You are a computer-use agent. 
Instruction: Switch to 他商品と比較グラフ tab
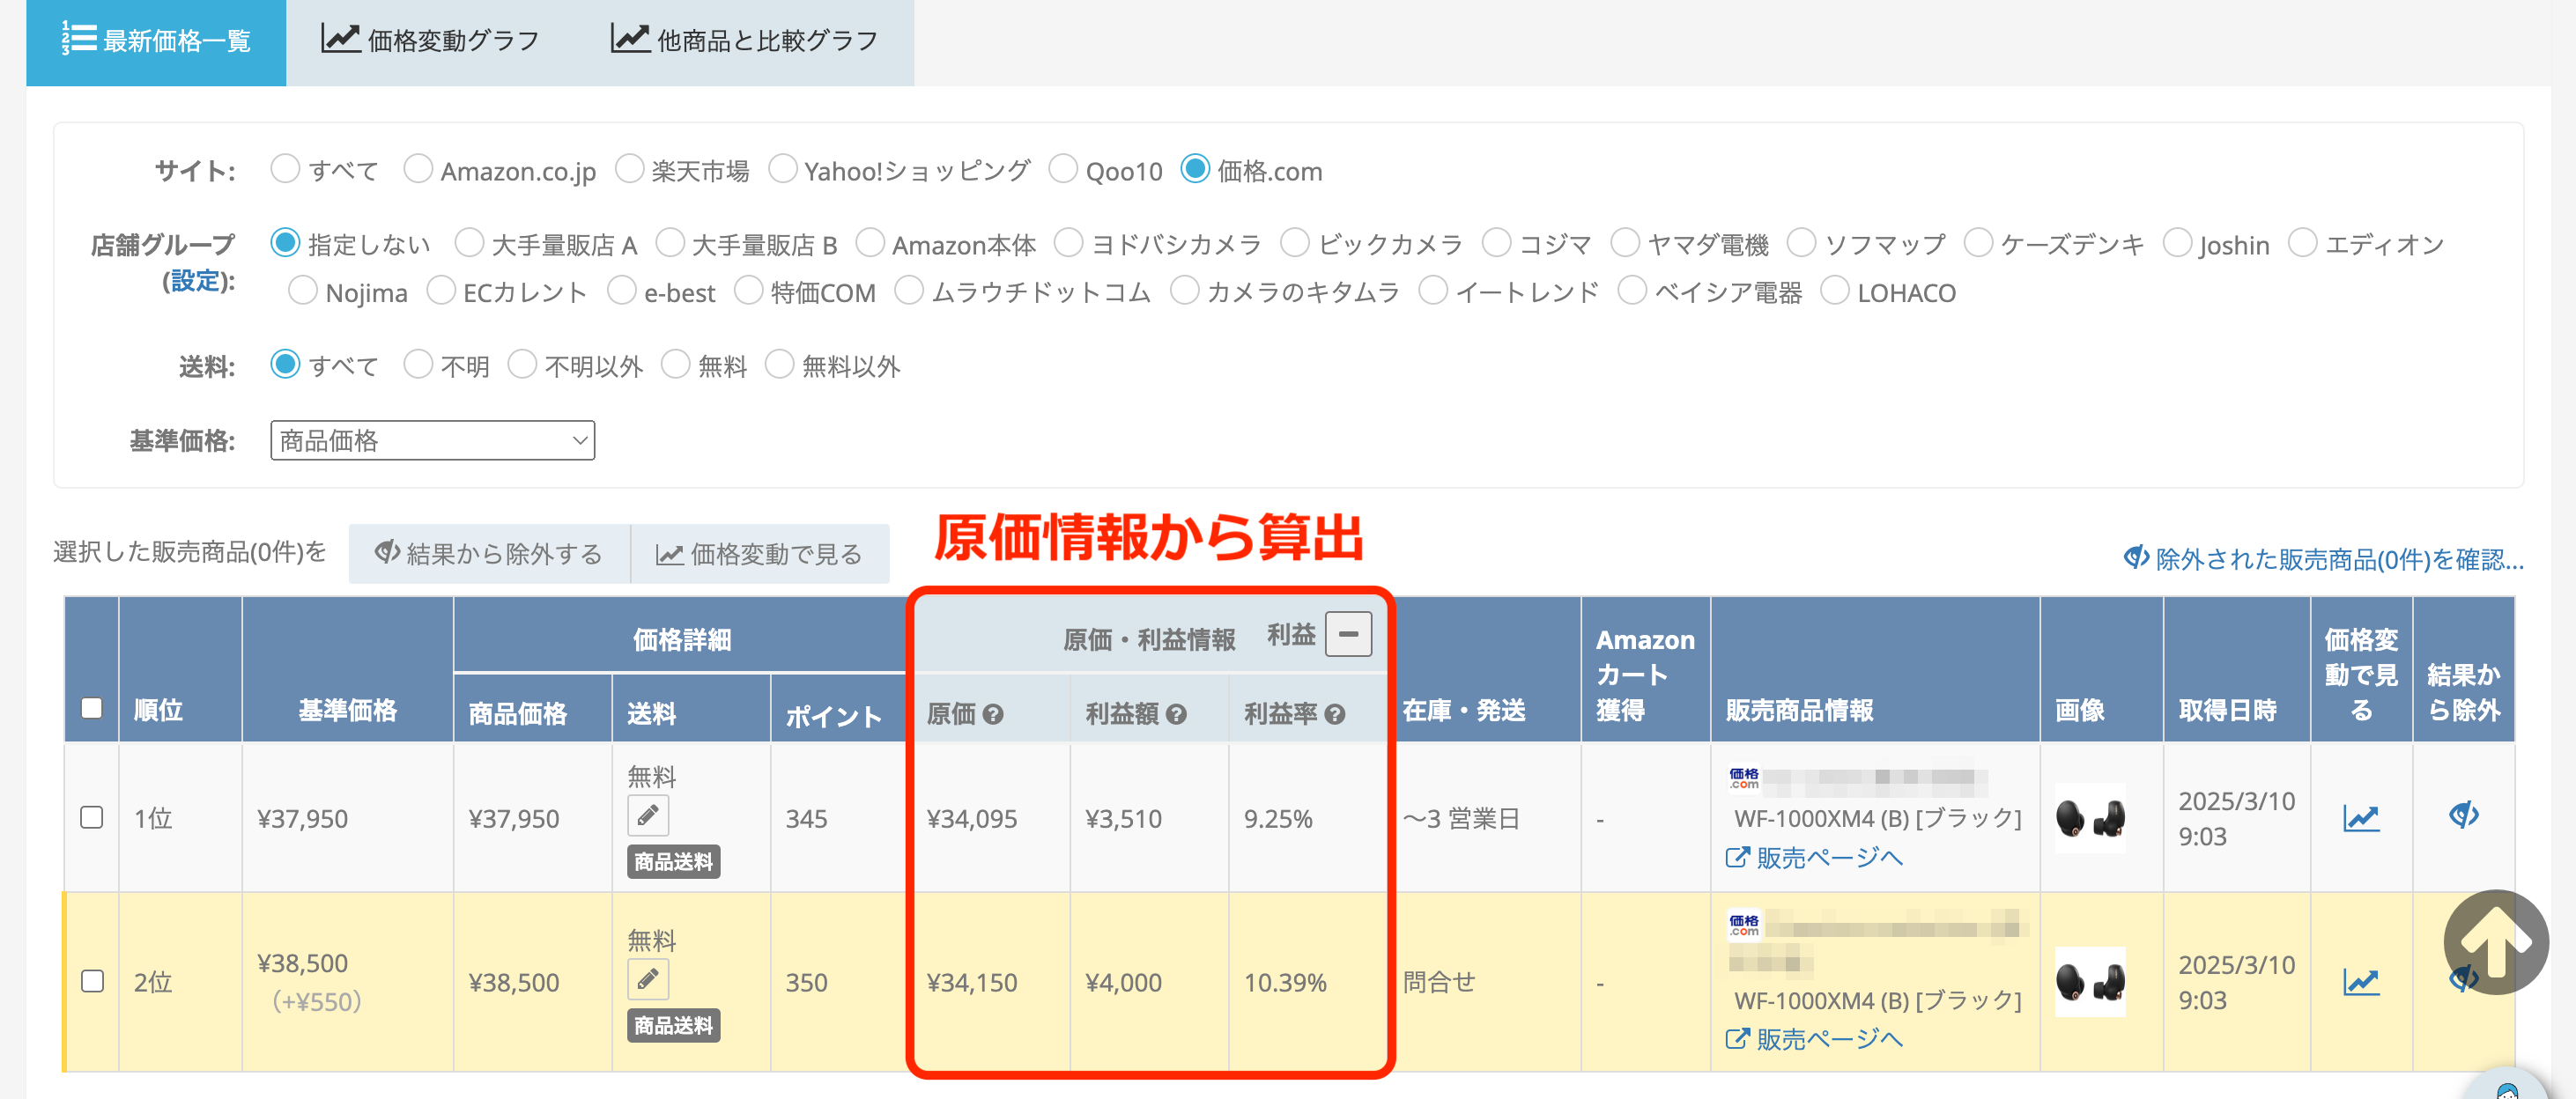click(x=745, y=40)
